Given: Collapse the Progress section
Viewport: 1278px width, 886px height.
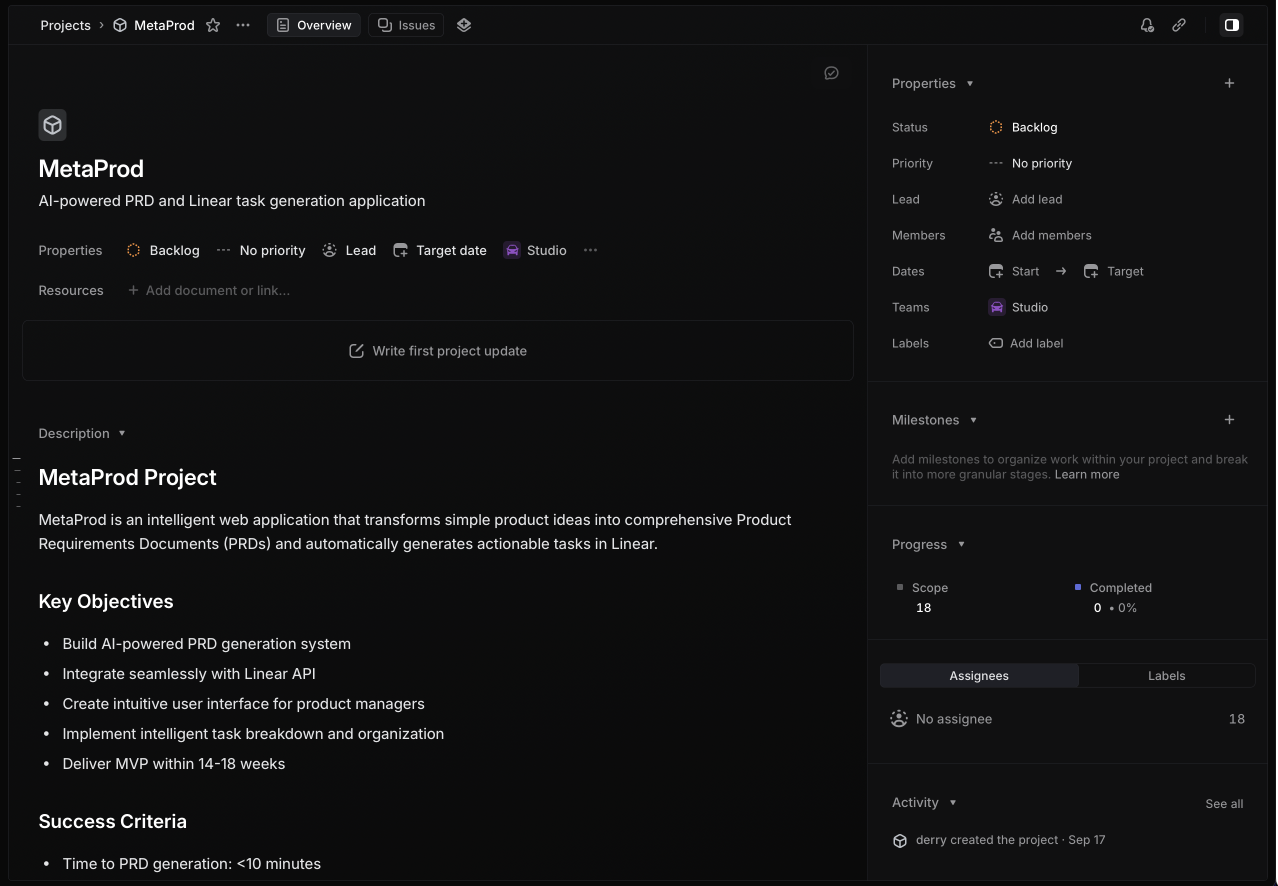Looking at the screenshot, I should (x=928, y=544).
